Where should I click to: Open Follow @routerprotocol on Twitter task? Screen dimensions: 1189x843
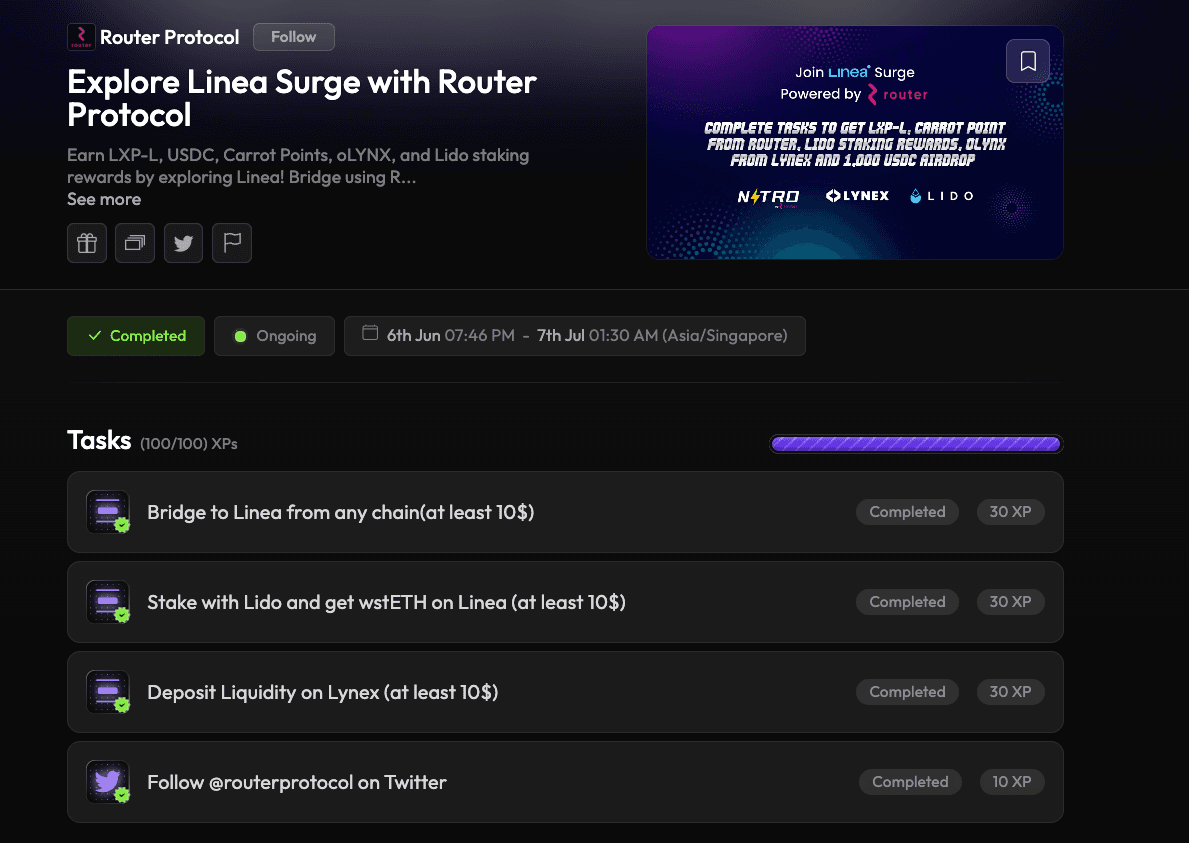tap(565, 782)
